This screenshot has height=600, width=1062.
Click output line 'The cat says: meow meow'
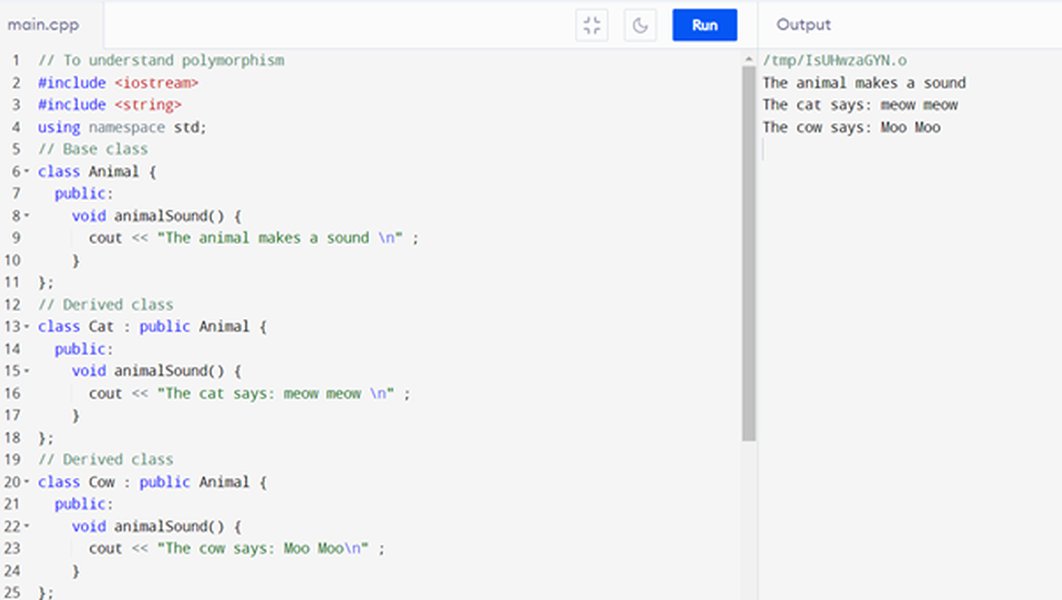click(x=860, y=105)
